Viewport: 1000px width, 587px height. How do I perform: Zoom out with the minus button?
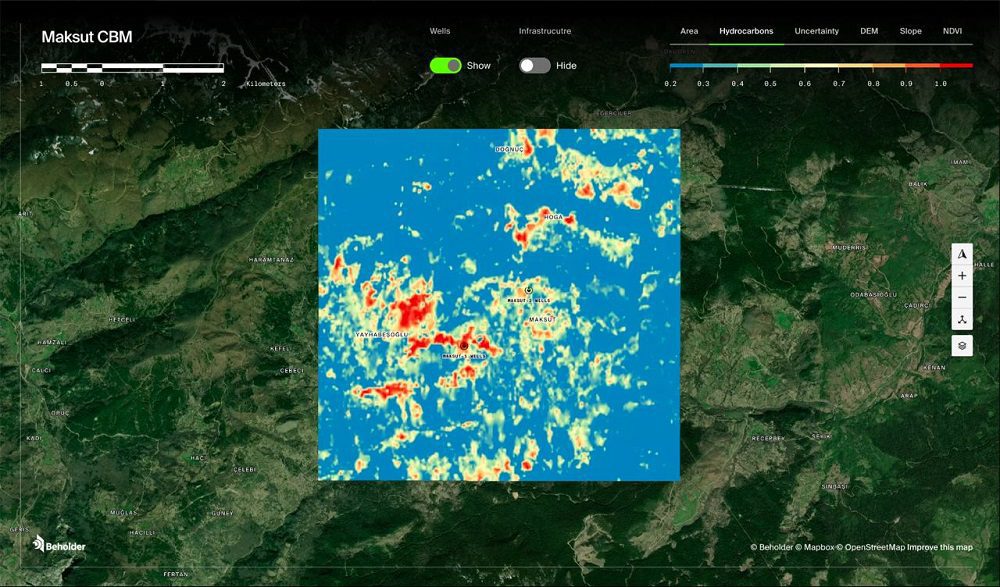[962, 297]
